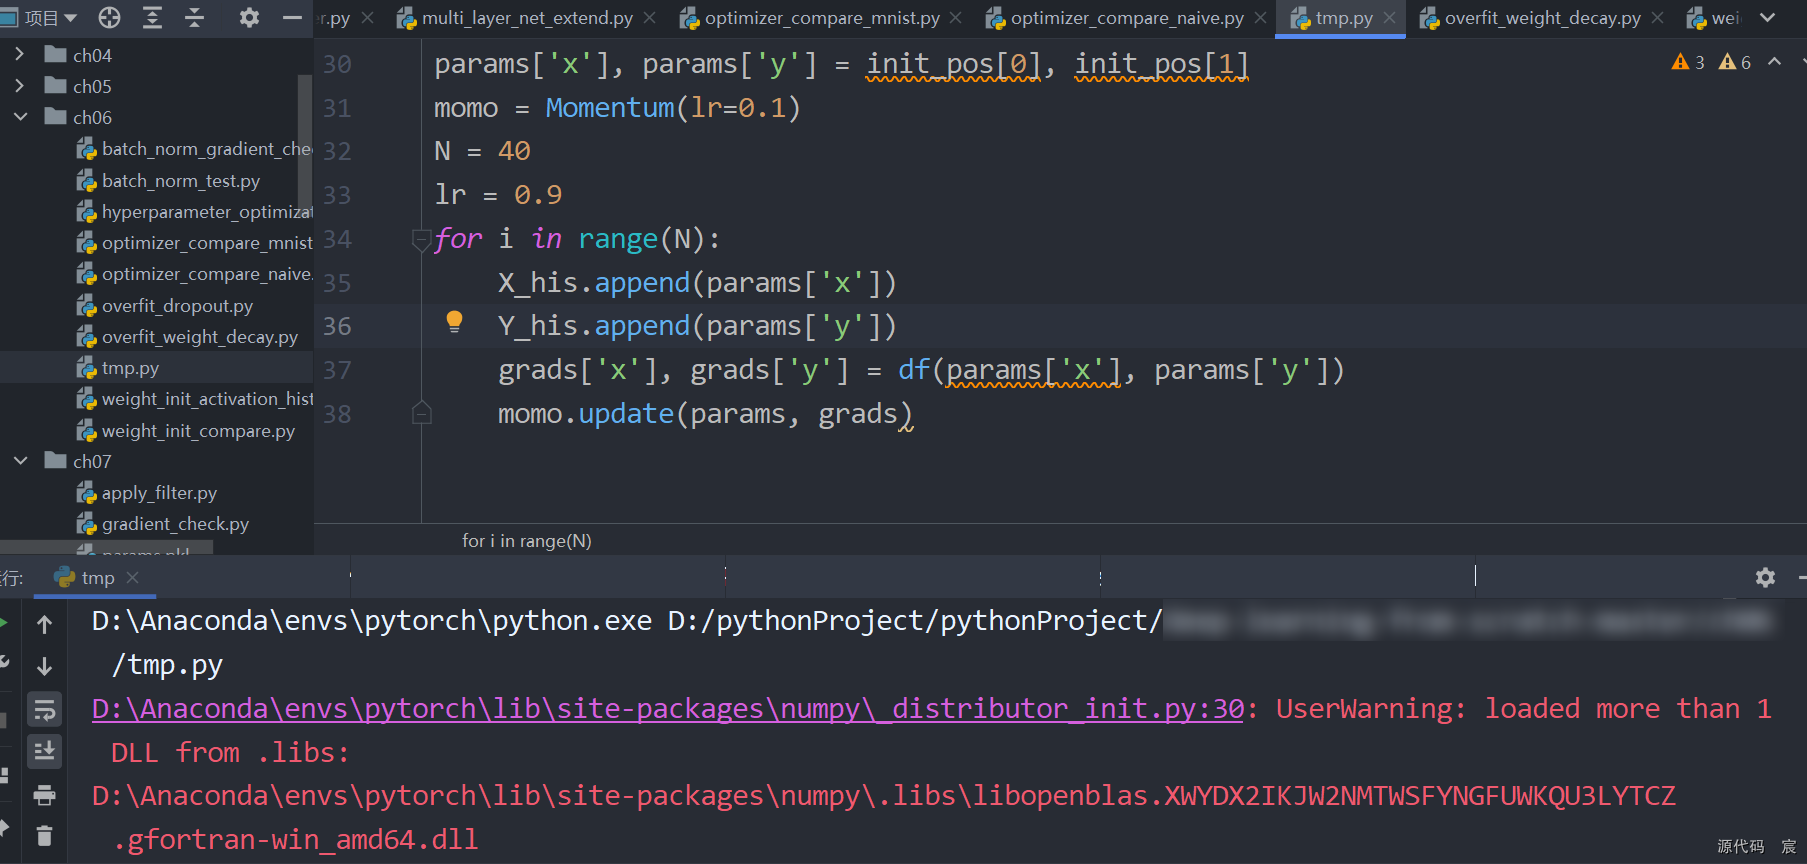Click the down the stack trace arrow
1807x864 pixels.
click(44, 666)
